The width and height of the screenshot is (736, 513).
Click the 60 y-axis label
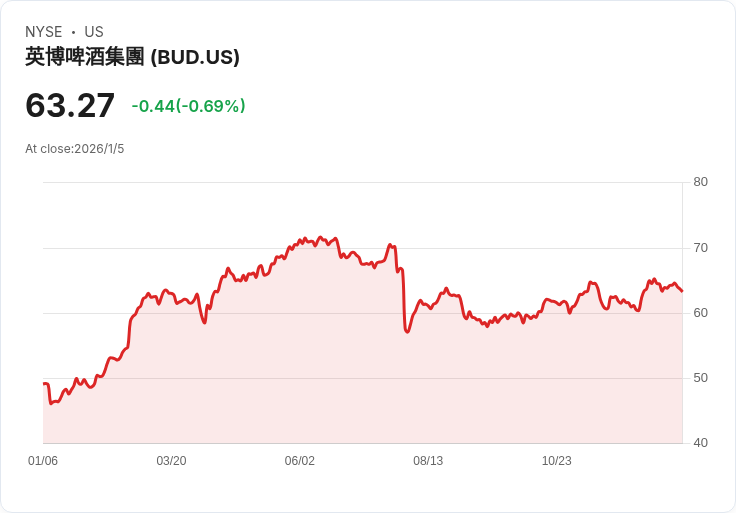pyautogui.click(x=700, y=313)
